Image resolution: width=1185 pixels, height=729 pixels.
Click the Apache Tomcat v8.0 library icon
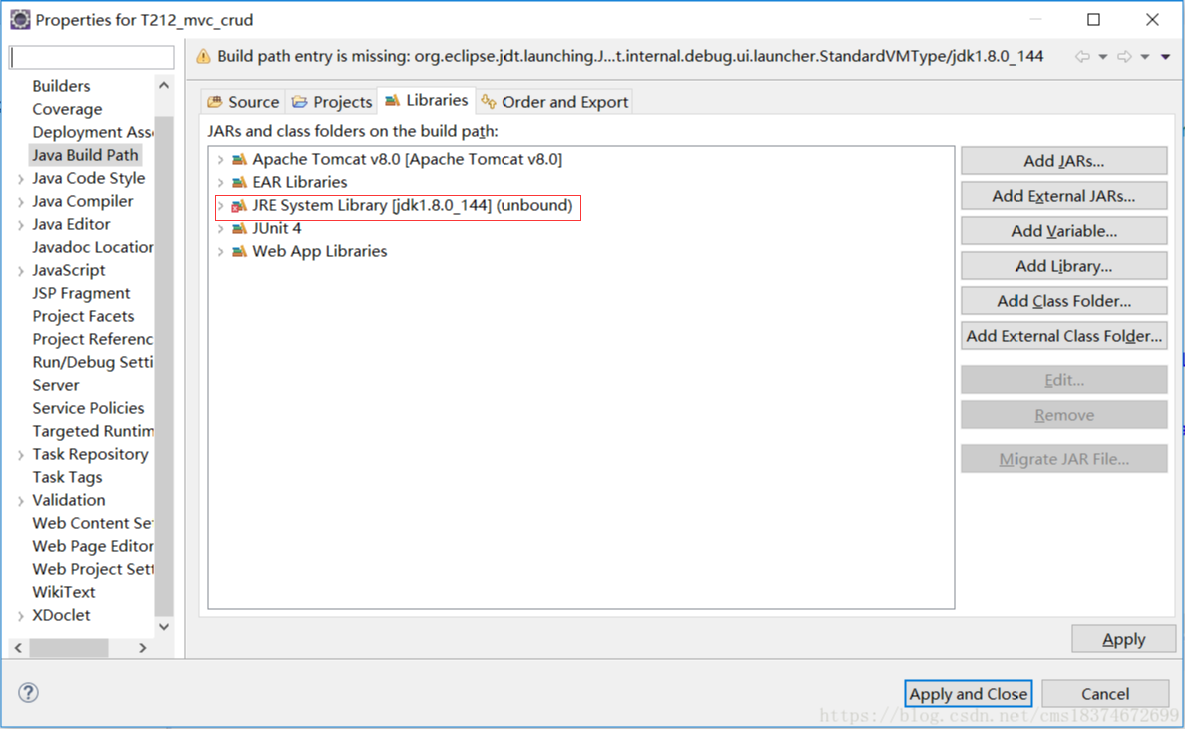(x=239, y=159)
